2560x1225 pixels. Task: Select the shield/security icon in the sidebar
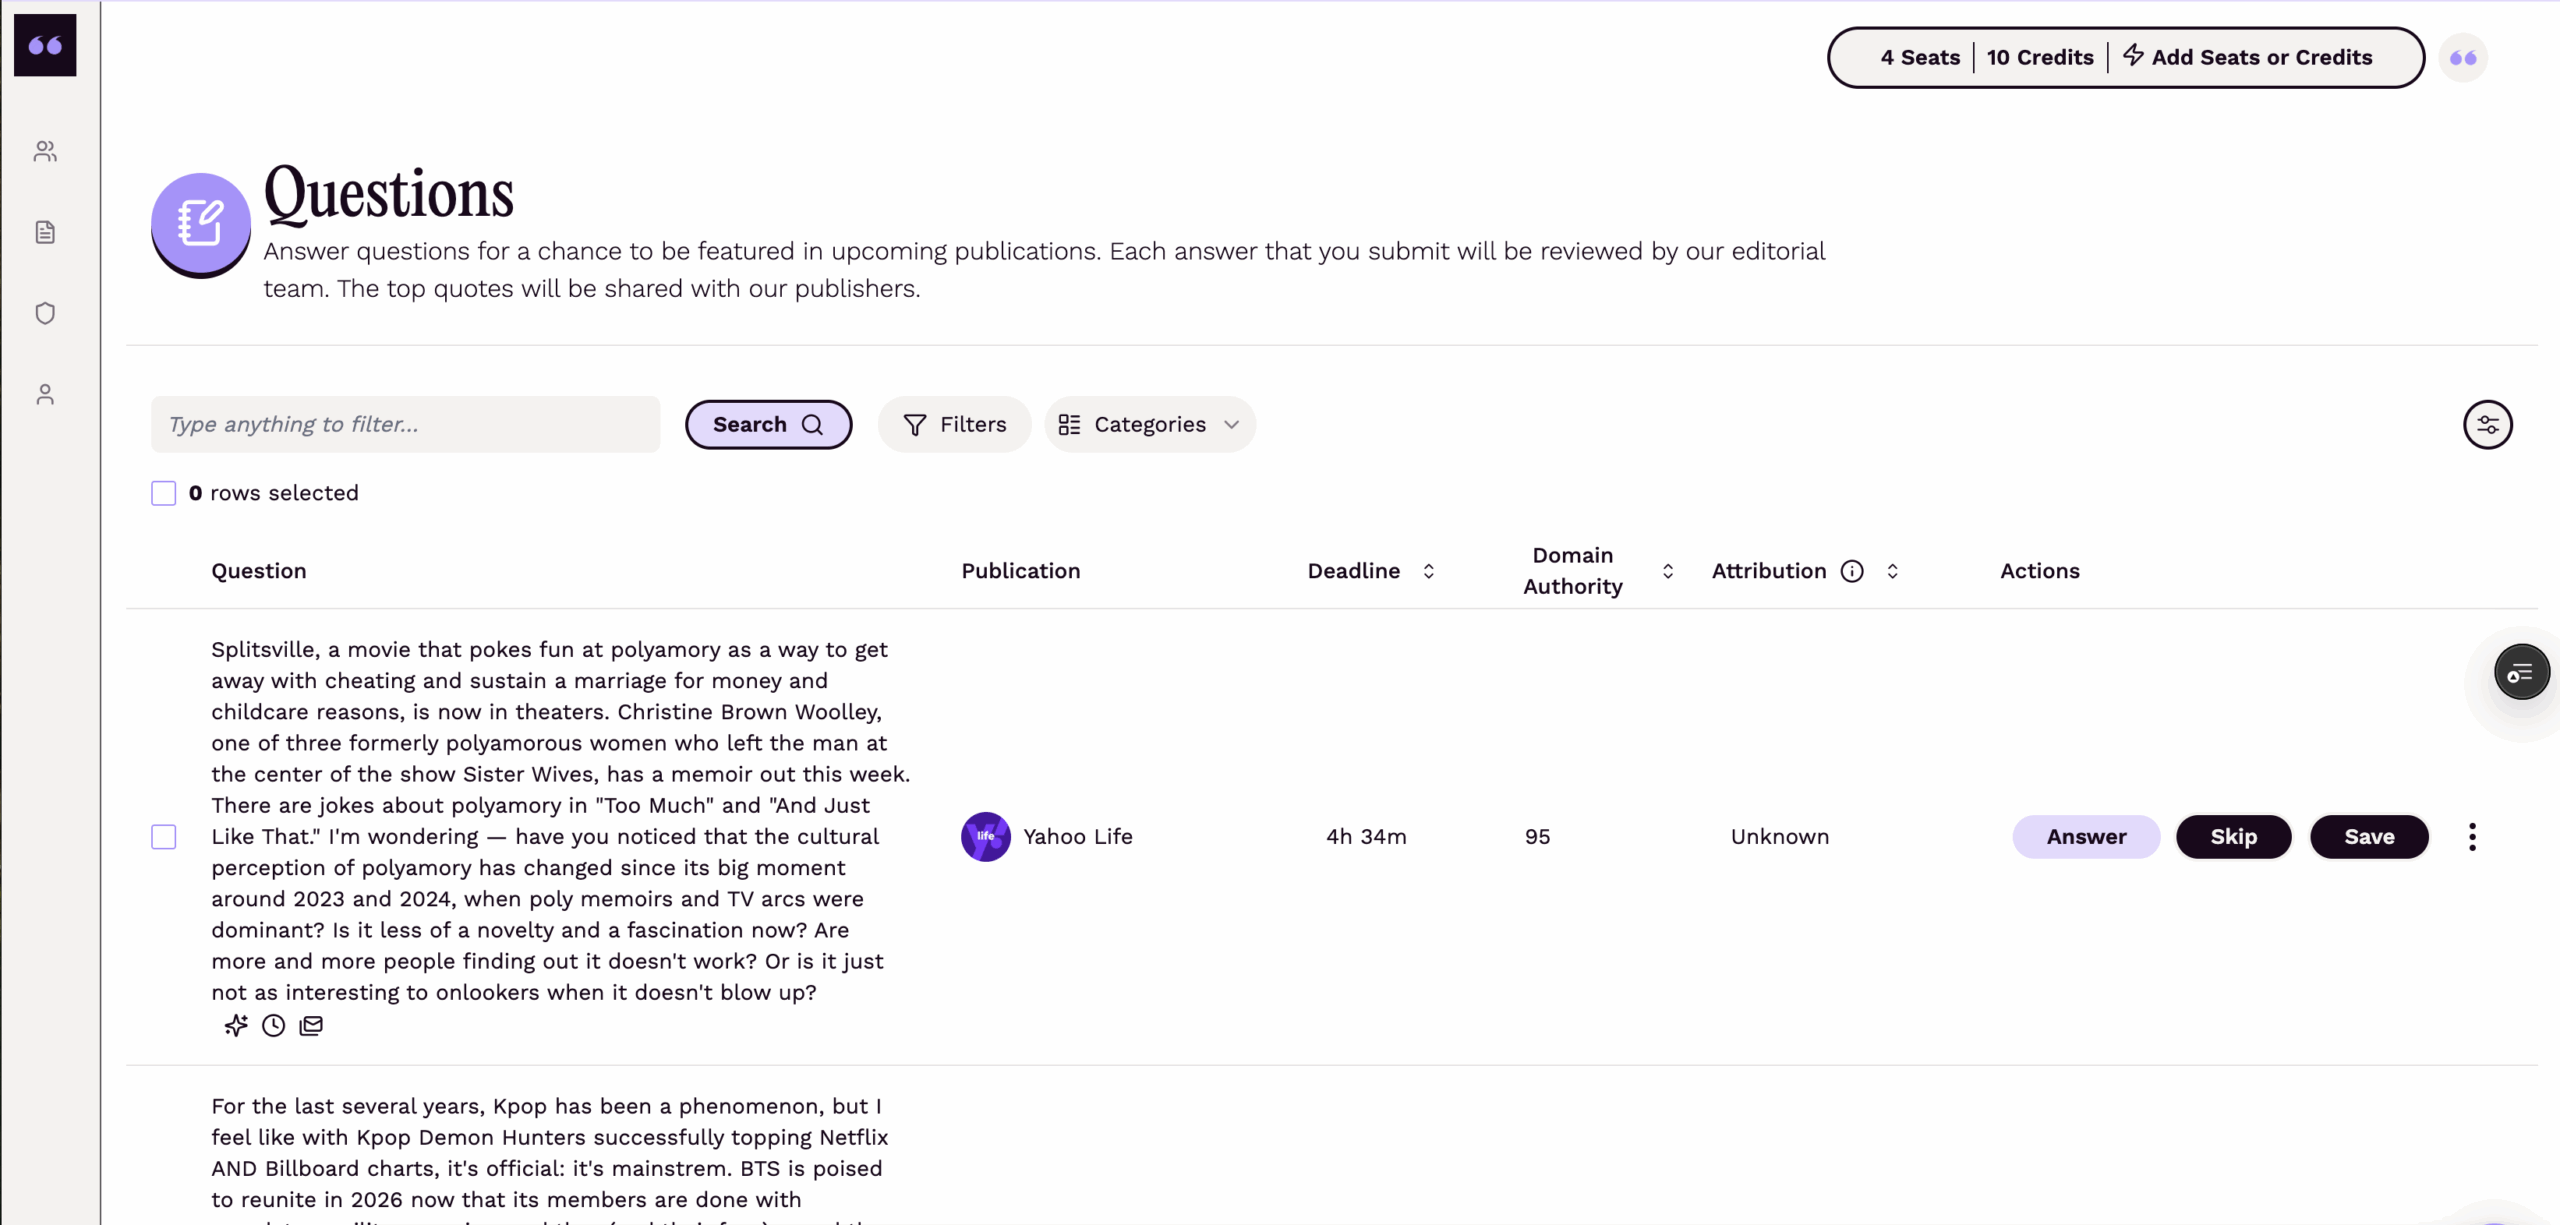click(44, 313)
